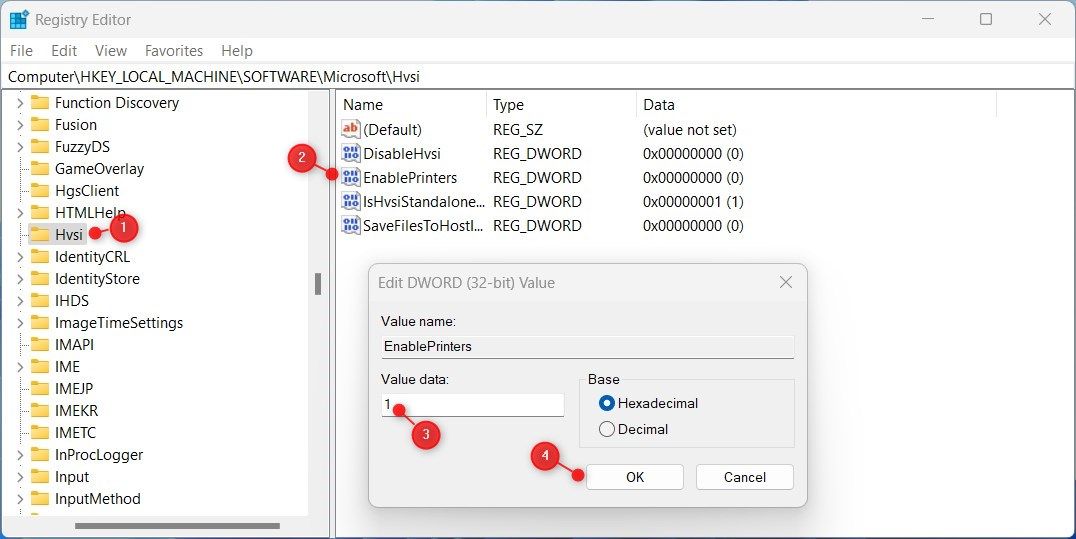This screenshot has width=1076, height=539.
Task: Expand the HTMLHelp tree node
Action: (x=20, y=213)
